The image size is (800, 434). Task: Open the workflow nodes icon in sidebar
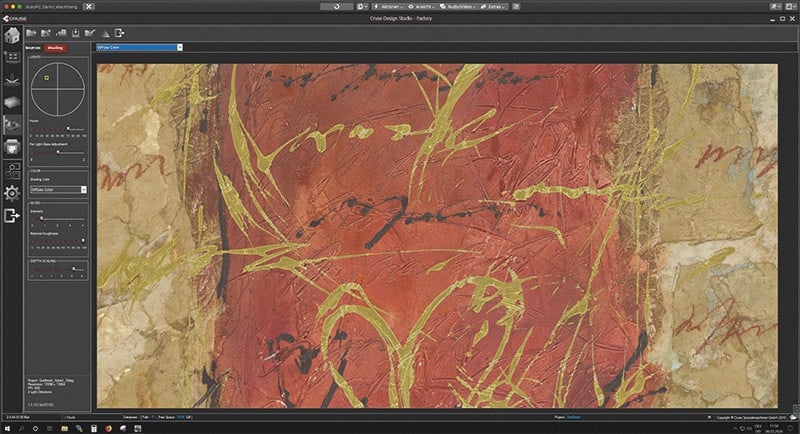12,170
